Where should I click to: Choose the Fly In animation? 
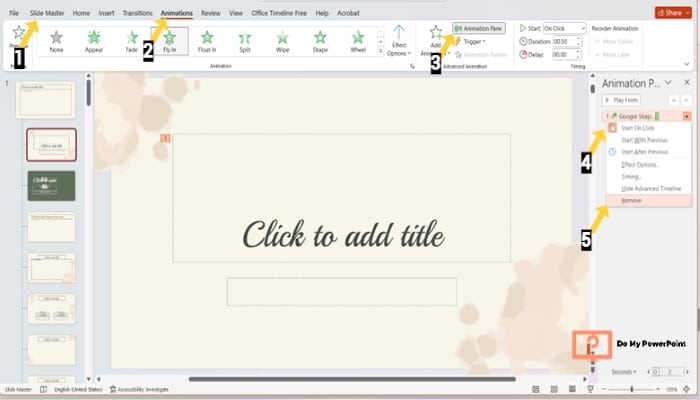tap(170, 41)
